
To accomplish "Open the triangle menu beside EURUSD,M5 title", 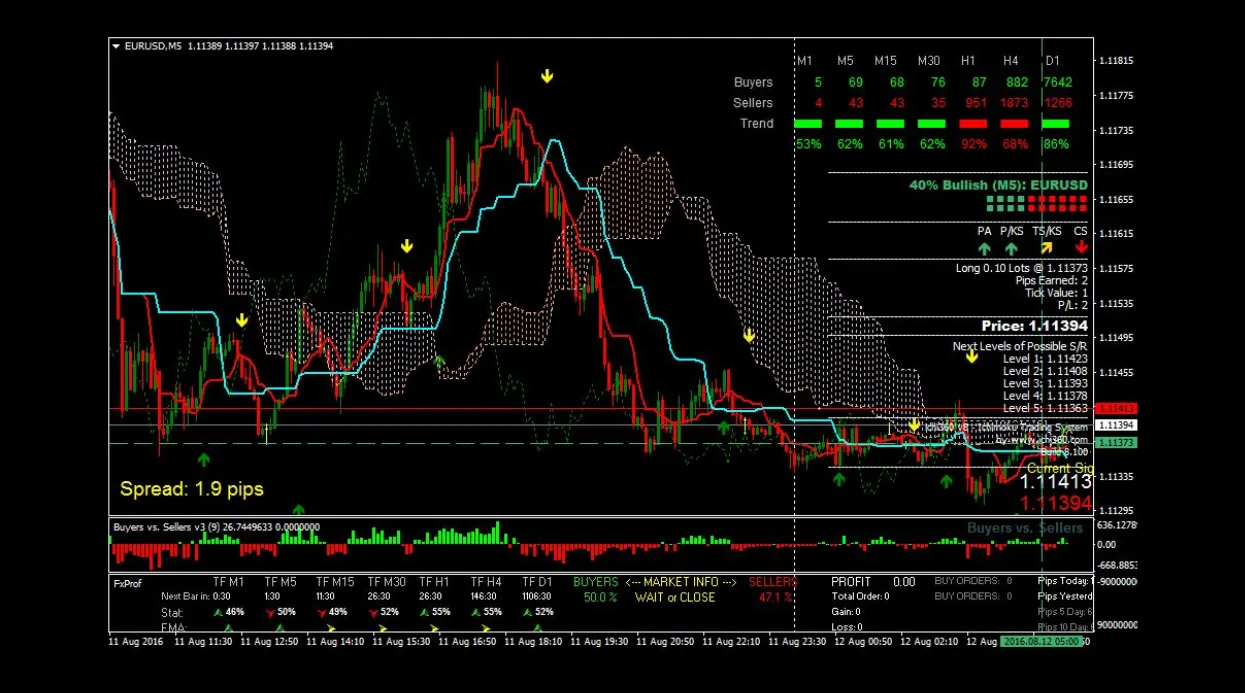I will tap(116, 46).
